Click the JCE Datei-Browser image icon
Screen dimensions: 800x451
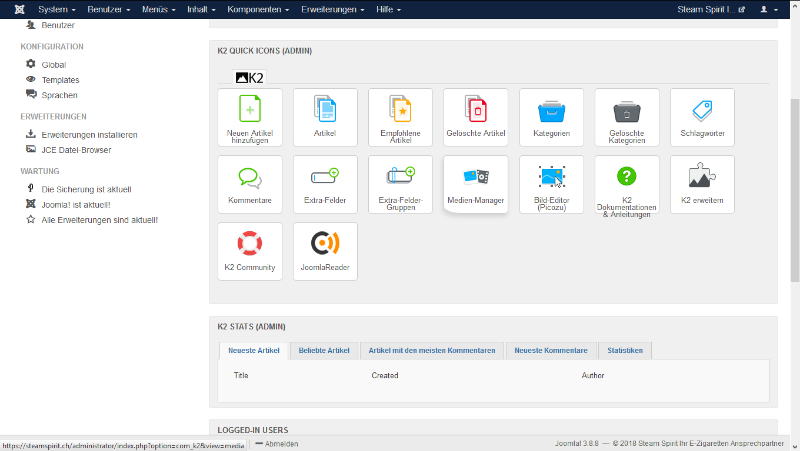pyautogui.click(x=31, y=149)
